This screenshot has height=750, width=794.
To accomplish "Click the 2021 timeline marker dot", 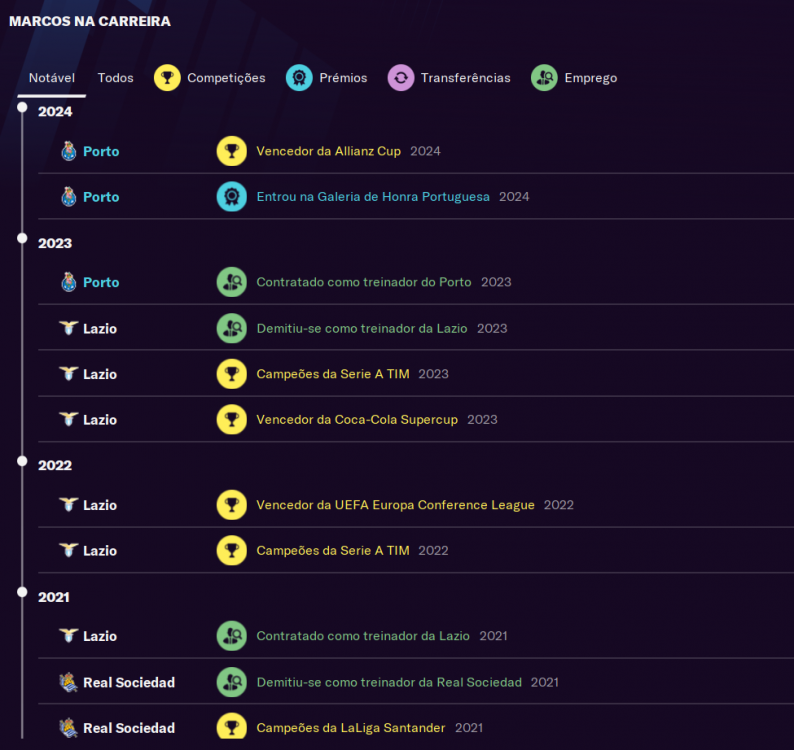I will coord(22,592).
